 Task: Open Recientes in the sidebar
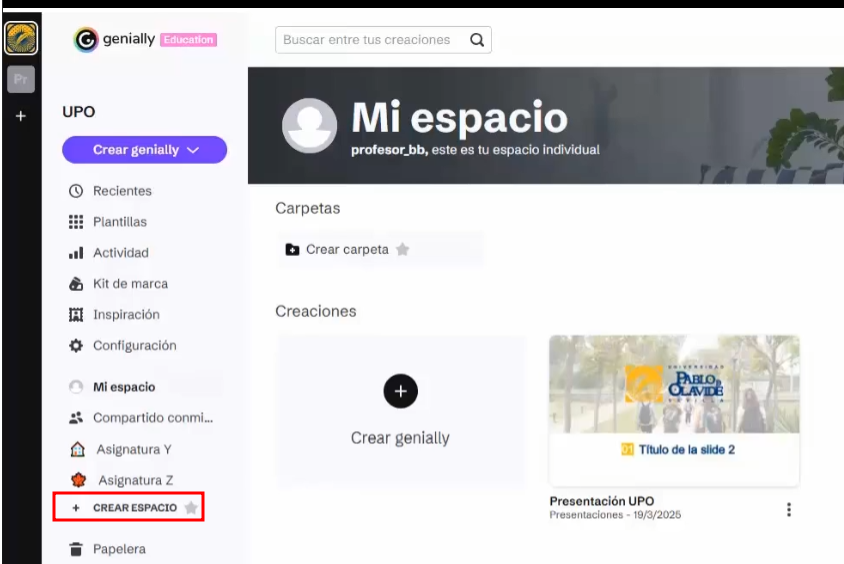tap(122, 191)
